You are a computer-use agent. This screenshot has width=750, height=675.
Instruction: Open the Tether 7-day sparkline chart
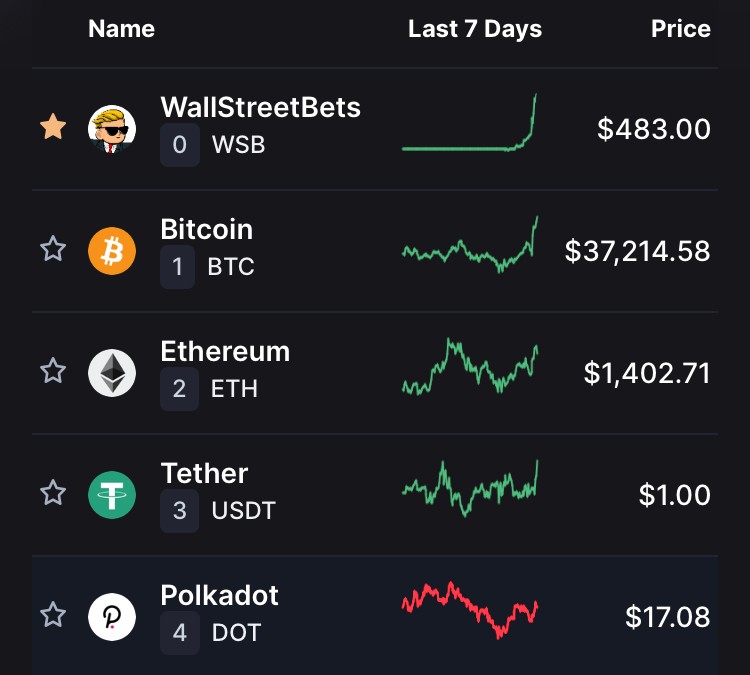pos(470,488)
